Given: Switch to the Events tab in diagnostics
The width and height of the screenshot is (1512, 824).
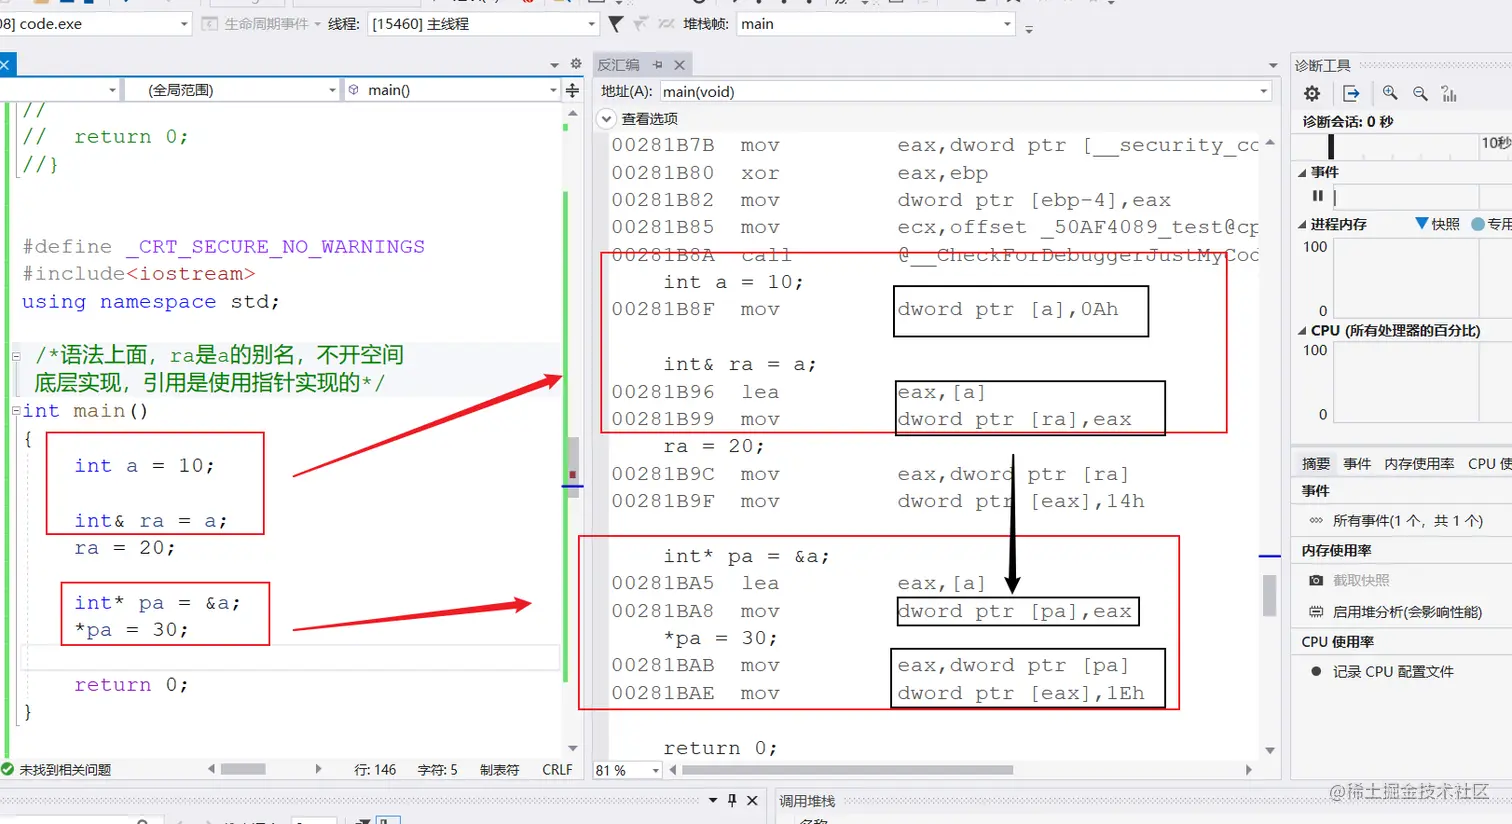Looking at the screenshot, I should click(x=1357, y=464).
